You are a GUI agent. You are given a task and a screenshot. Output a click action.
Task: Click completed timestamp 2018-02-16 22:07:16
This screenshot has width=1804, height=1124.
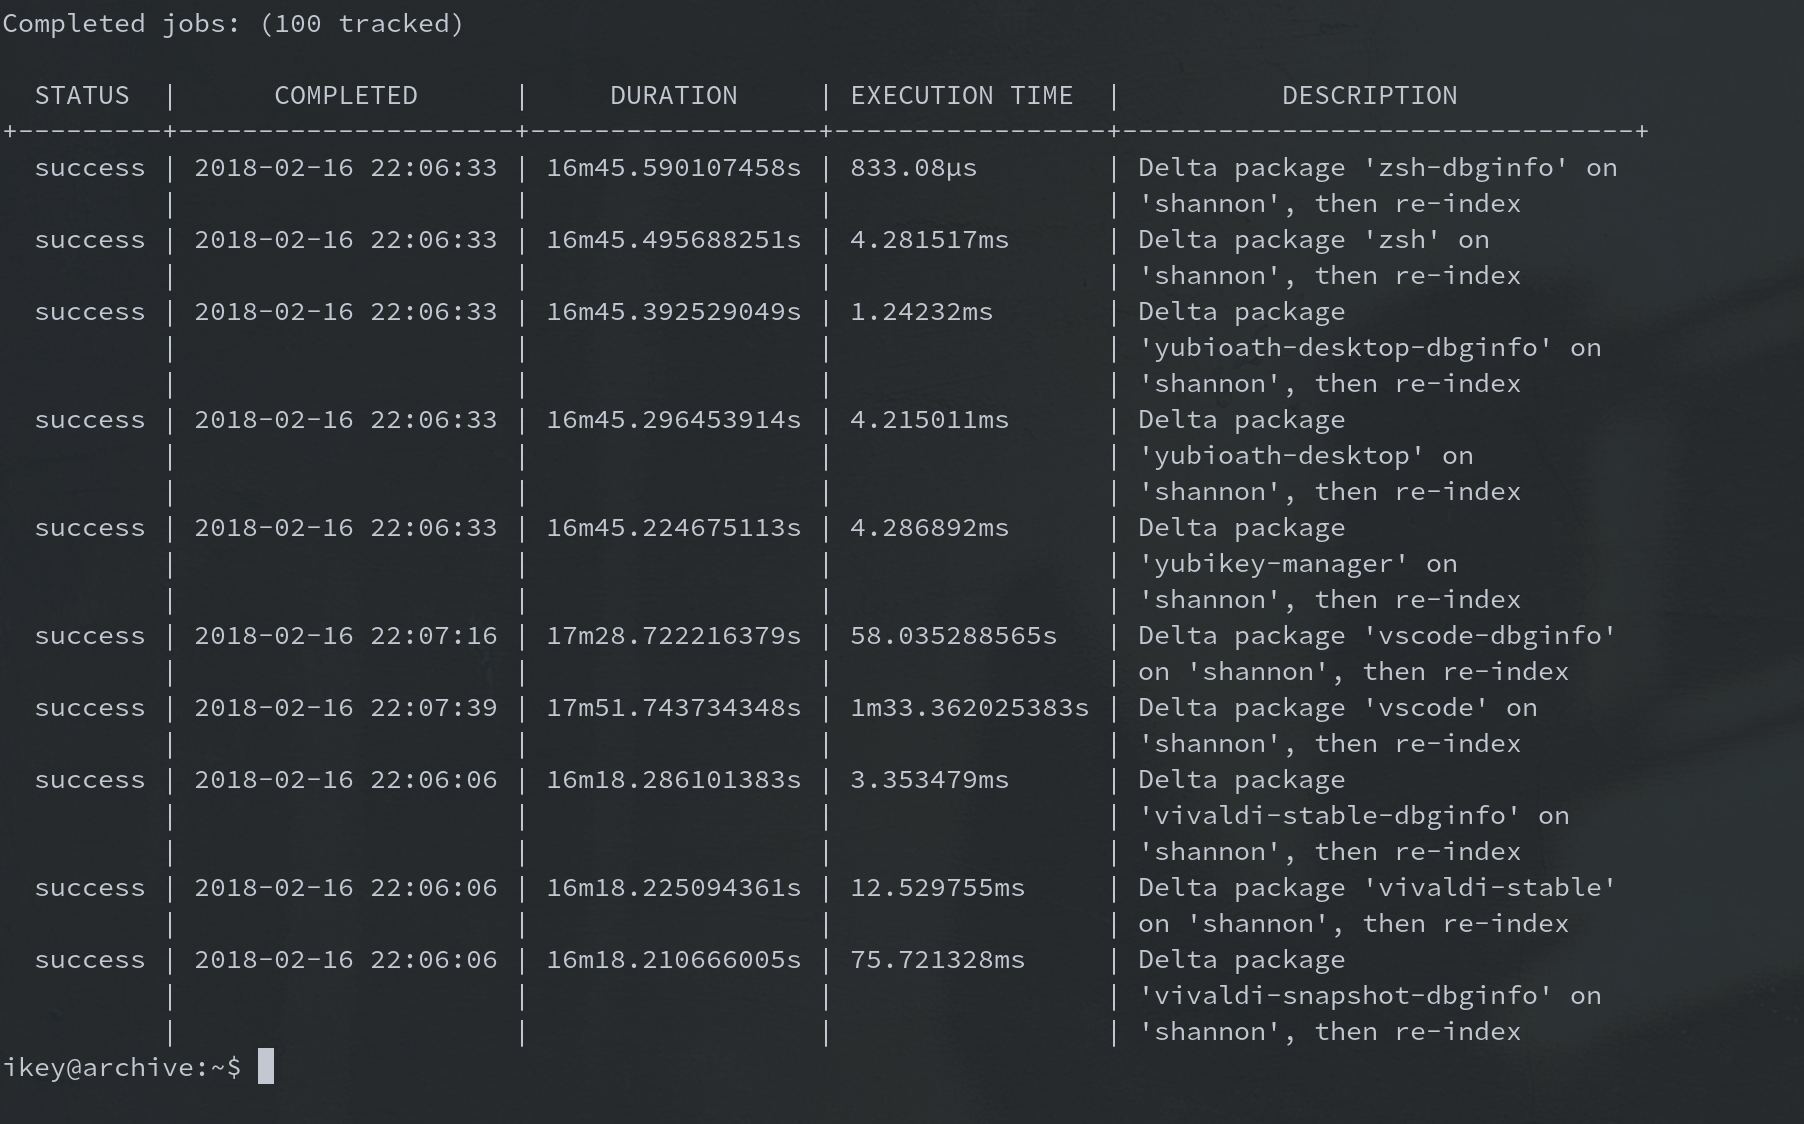[346, 635]
